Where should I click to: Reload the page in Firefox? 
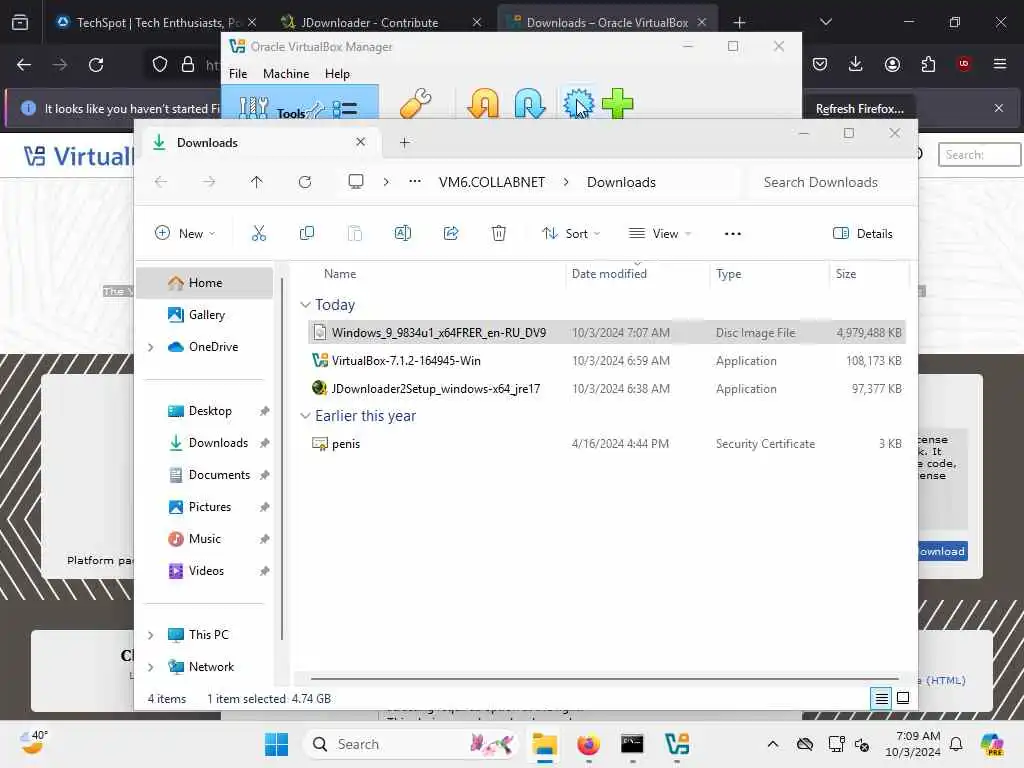point(96,65)
